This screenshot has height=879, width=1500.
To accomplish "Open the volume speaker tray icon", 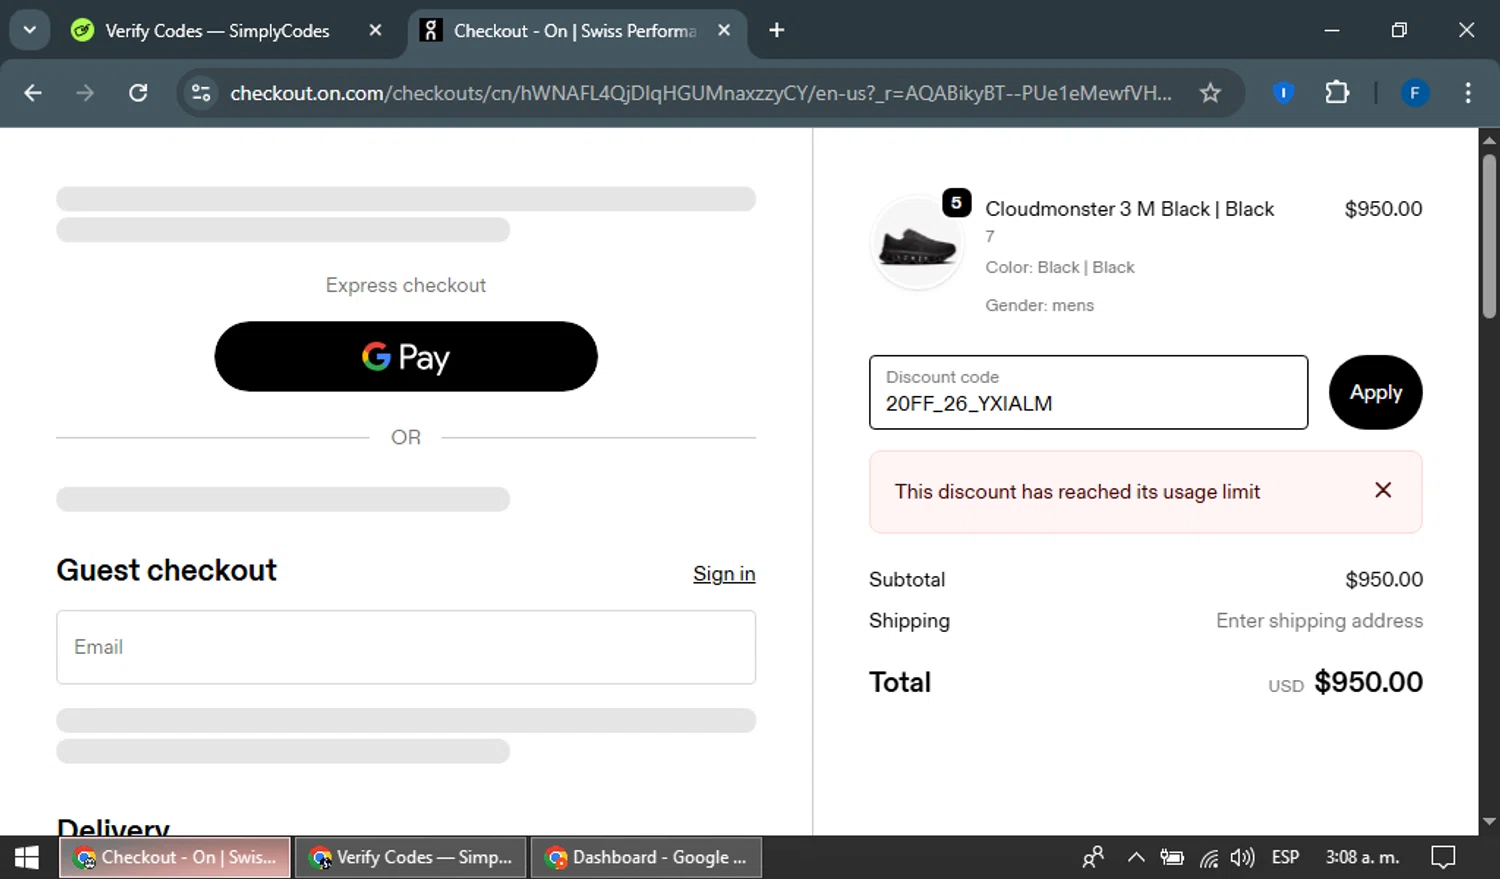I will 1242,857.
